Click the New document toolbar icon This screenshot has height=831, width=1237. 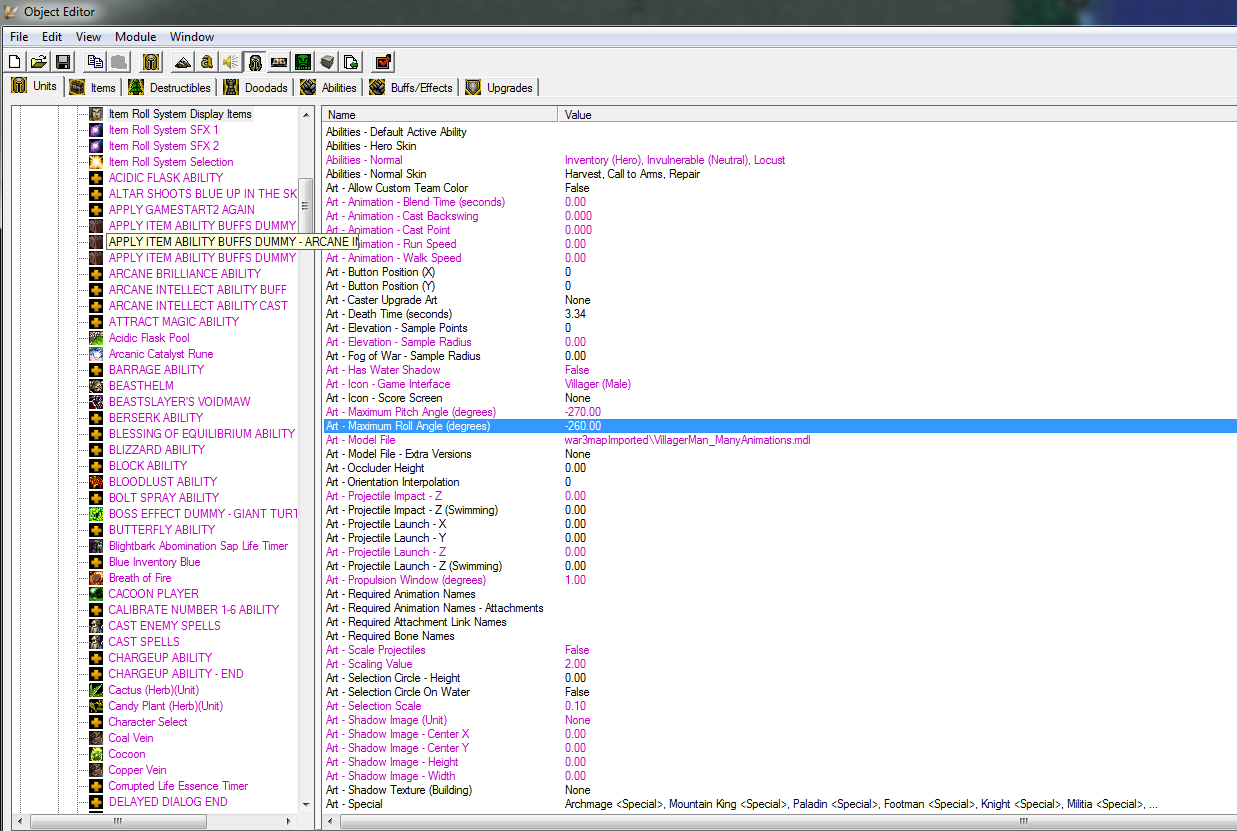(x=16, y=62)
